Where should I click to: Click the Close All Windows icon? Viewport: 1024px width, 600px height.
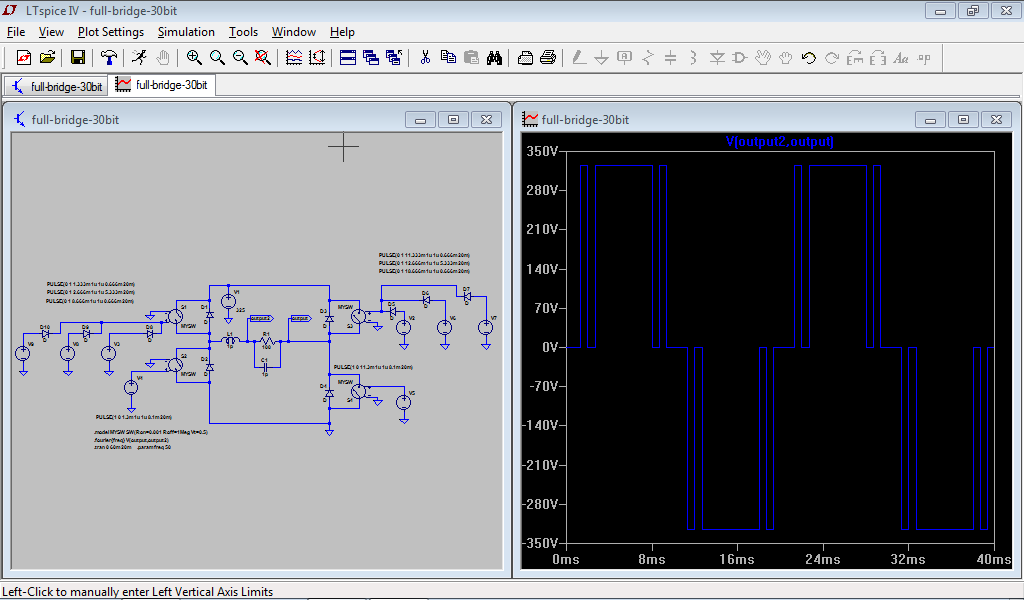pyautogui.click(x=394, y=57)
